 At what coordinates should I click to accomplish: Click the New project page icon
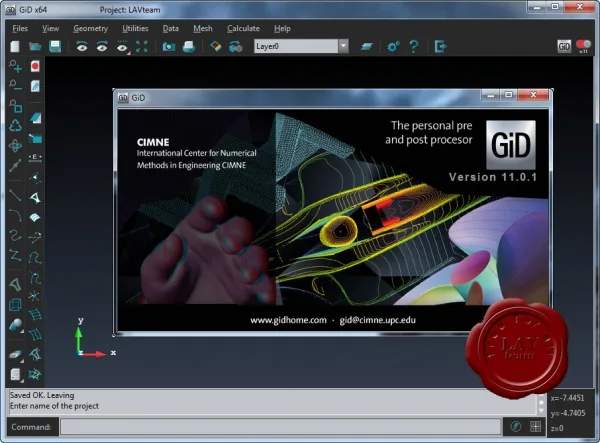coord(15,47)
